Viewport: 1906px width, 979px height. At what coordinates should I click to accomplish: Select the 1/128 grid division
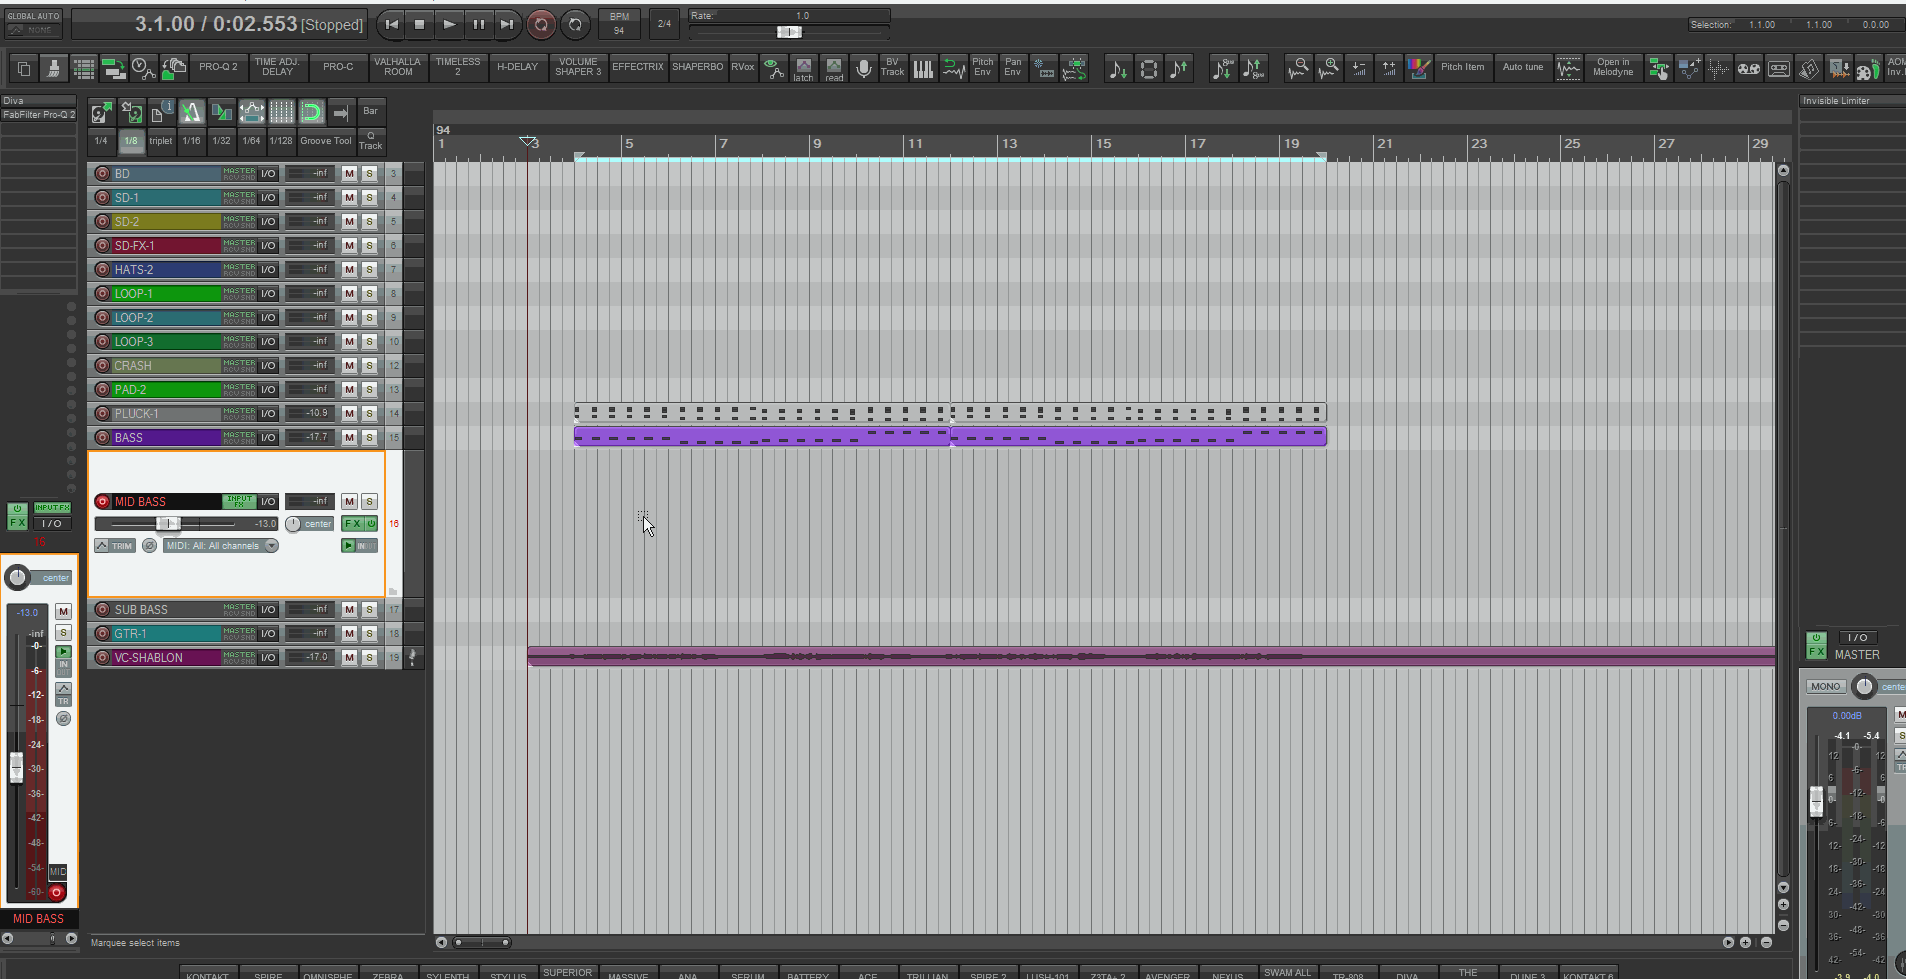coord(281,141)
